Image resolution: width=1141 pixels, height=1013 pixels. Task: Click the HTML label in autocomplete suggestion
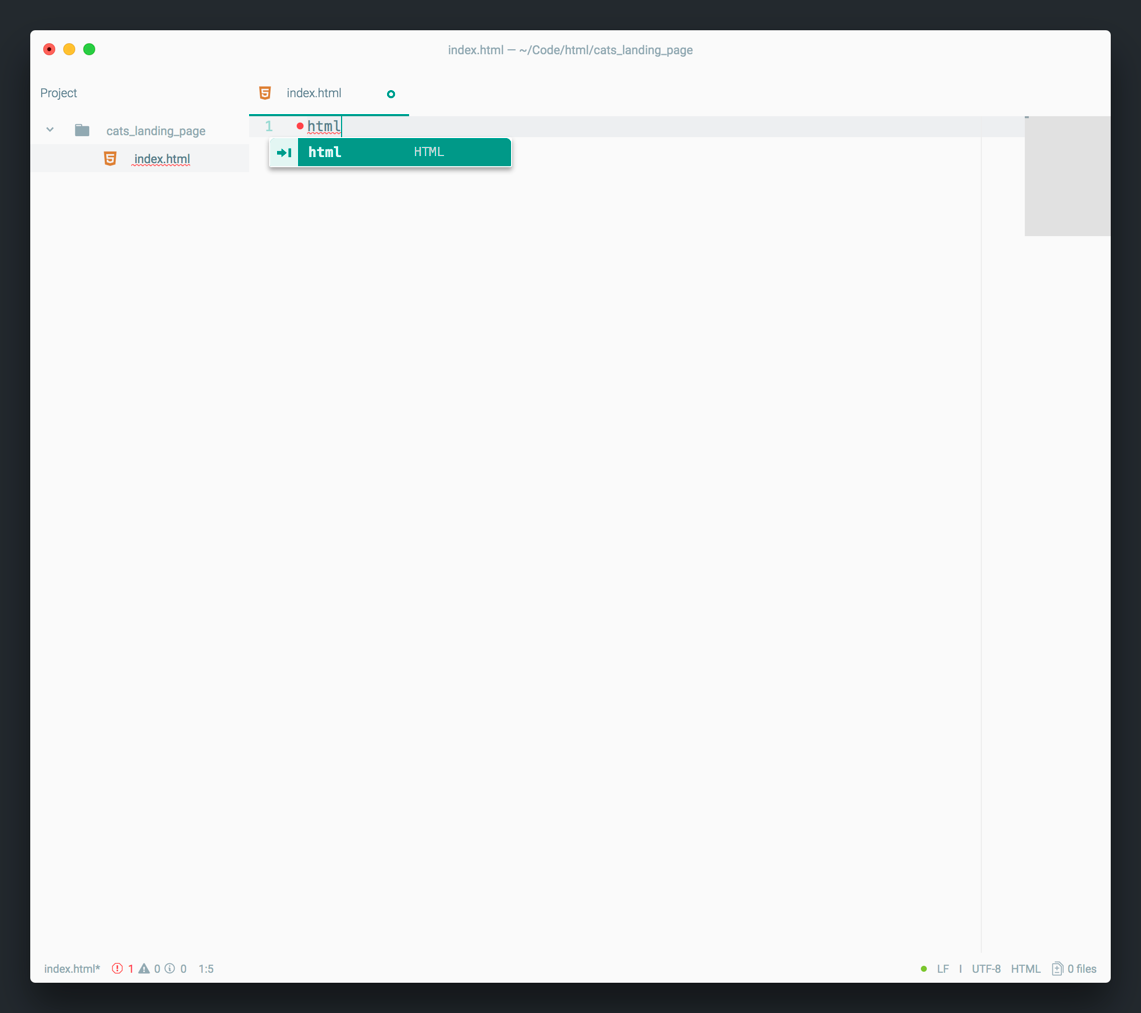(x=429, y=152)
